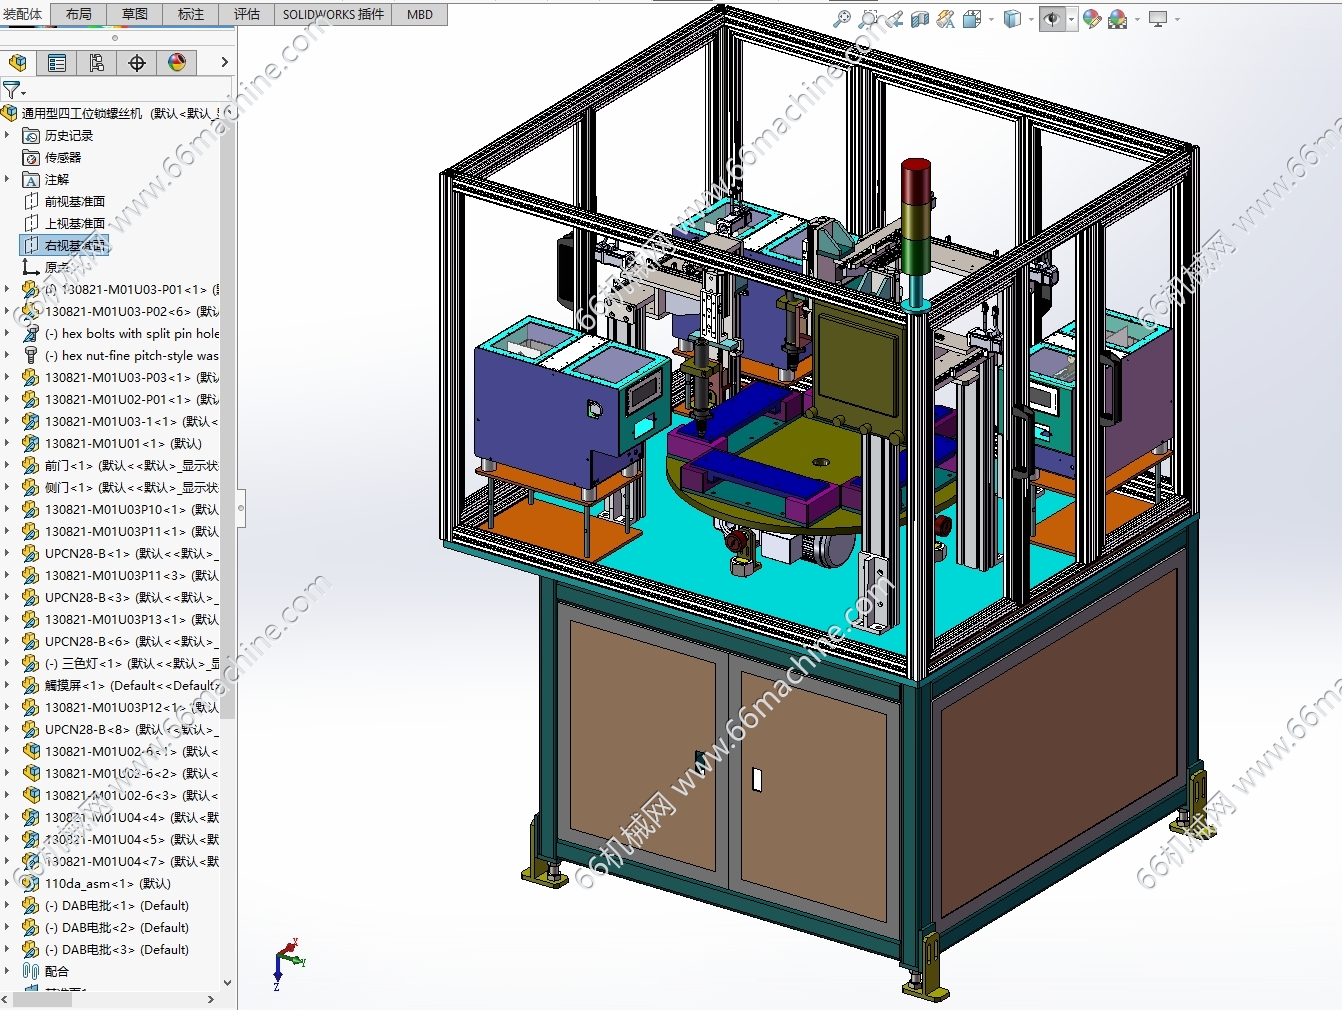
Task: Click the tree filter funnel icon
Action: [11, 90]
